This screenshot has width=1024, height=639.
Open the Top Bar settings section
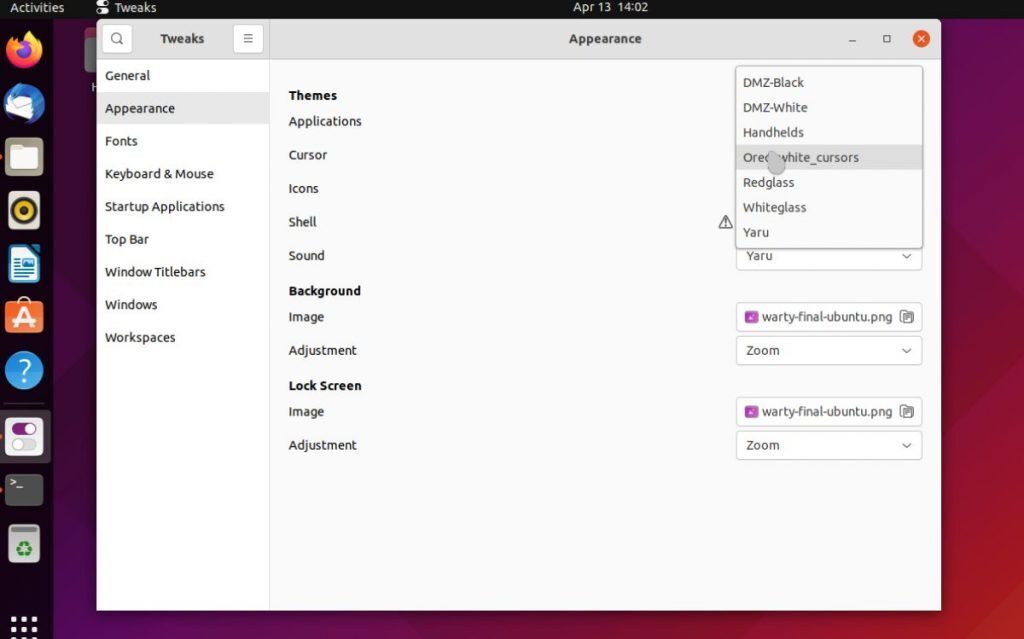[x=126, y=239]
